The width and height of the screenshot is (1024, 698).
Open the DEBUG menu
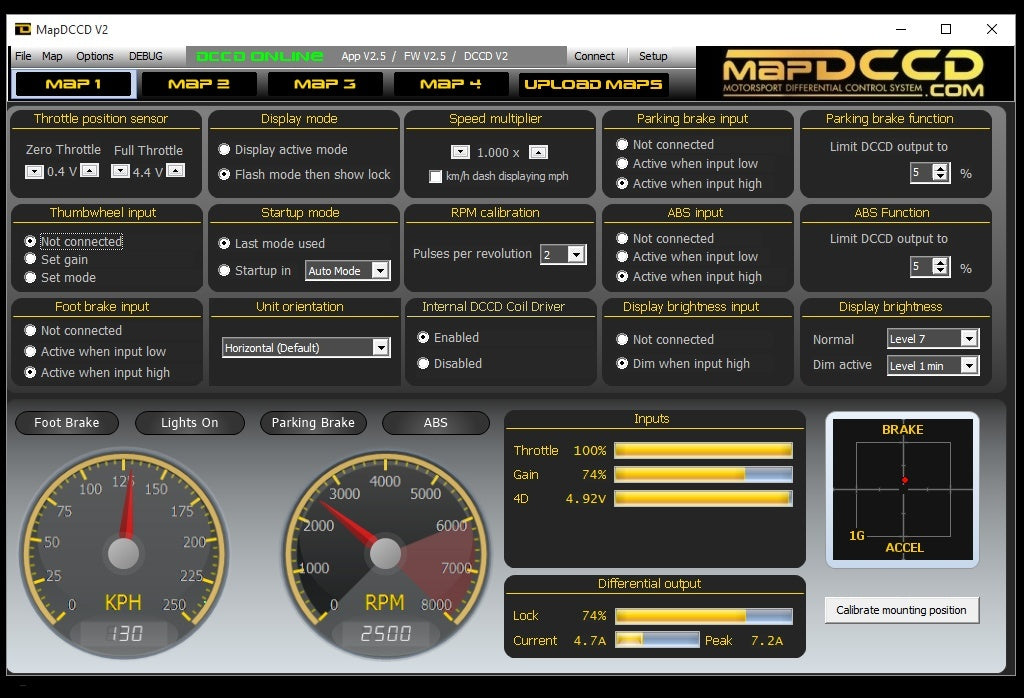[146, 56]
